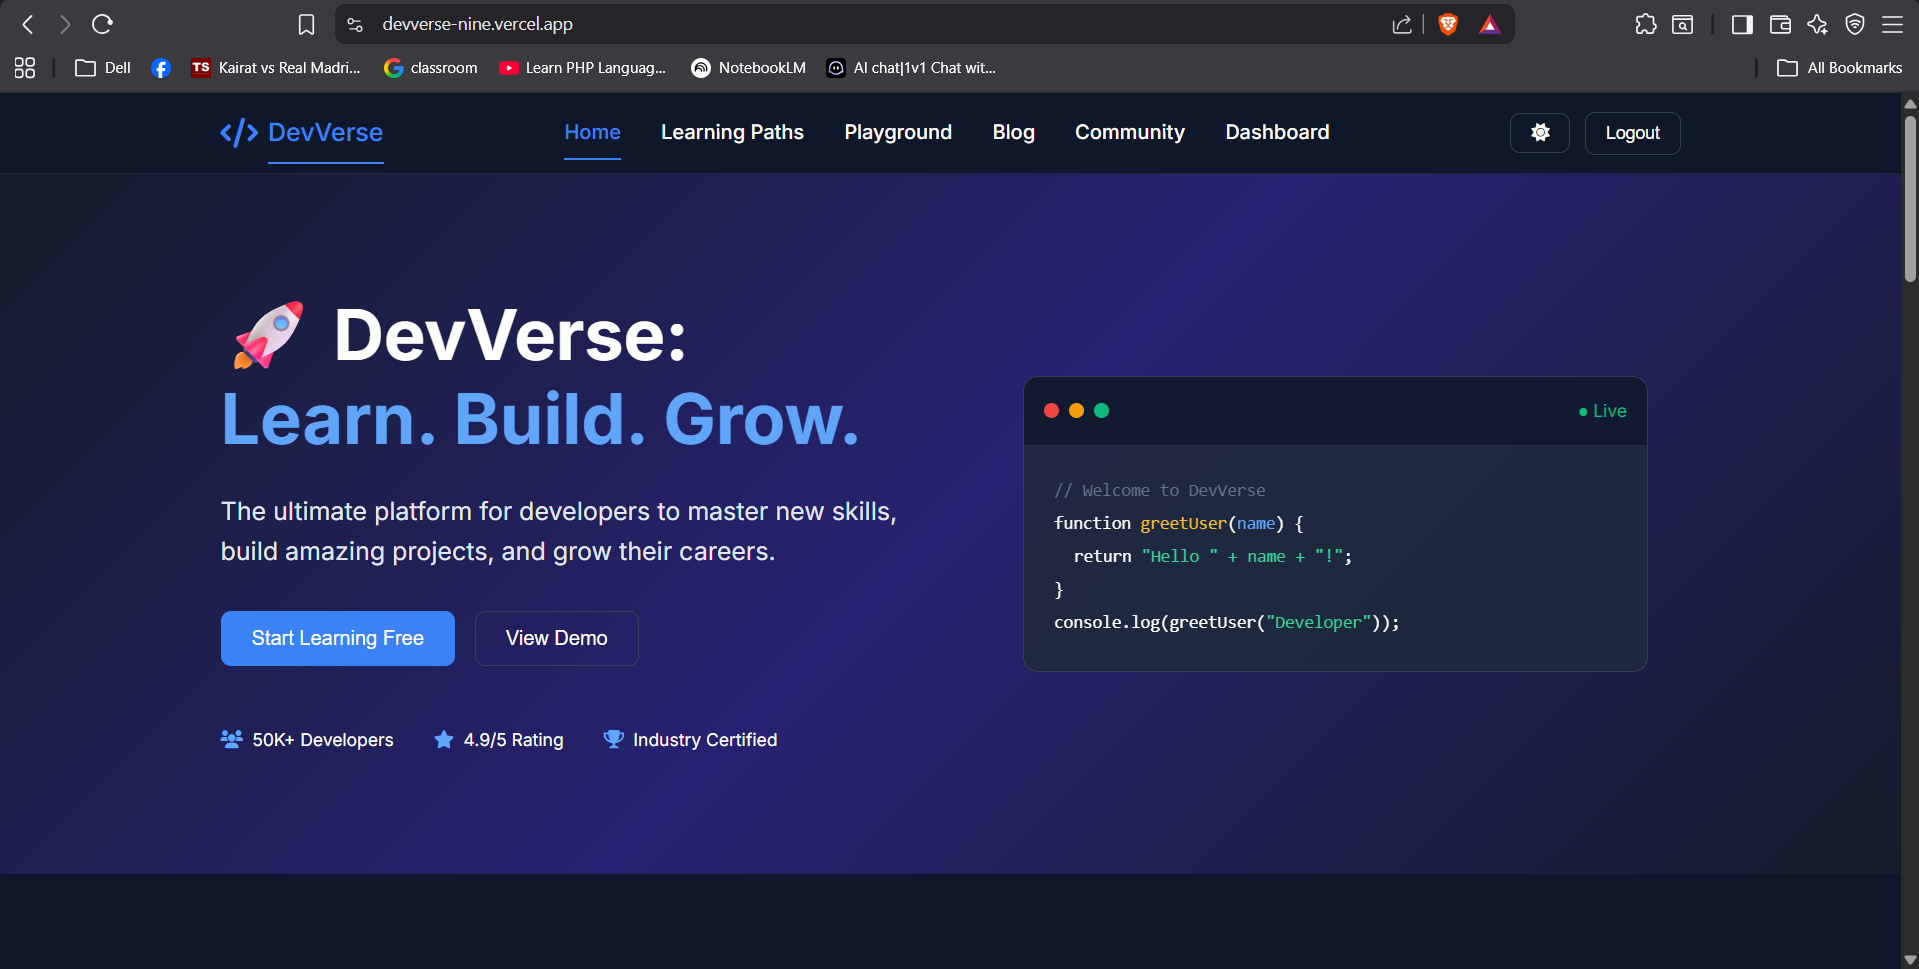Go to the Community section
Viewport: 1919px width, 969px height.
pos(1129,132)
